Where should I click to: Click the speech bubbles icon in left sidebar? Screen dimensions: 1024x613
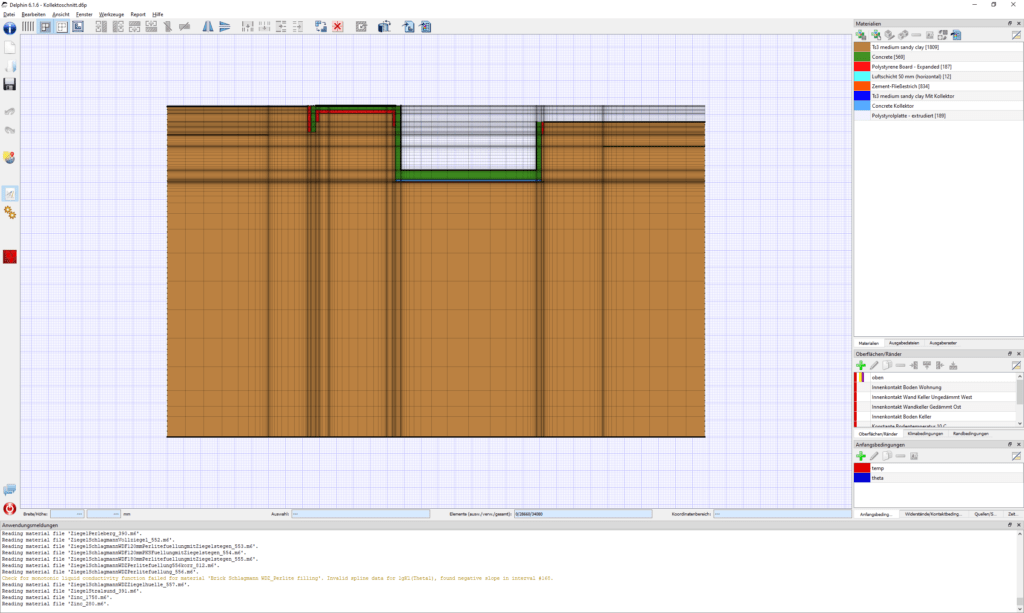pyautogui.click(x=10, y=490)
